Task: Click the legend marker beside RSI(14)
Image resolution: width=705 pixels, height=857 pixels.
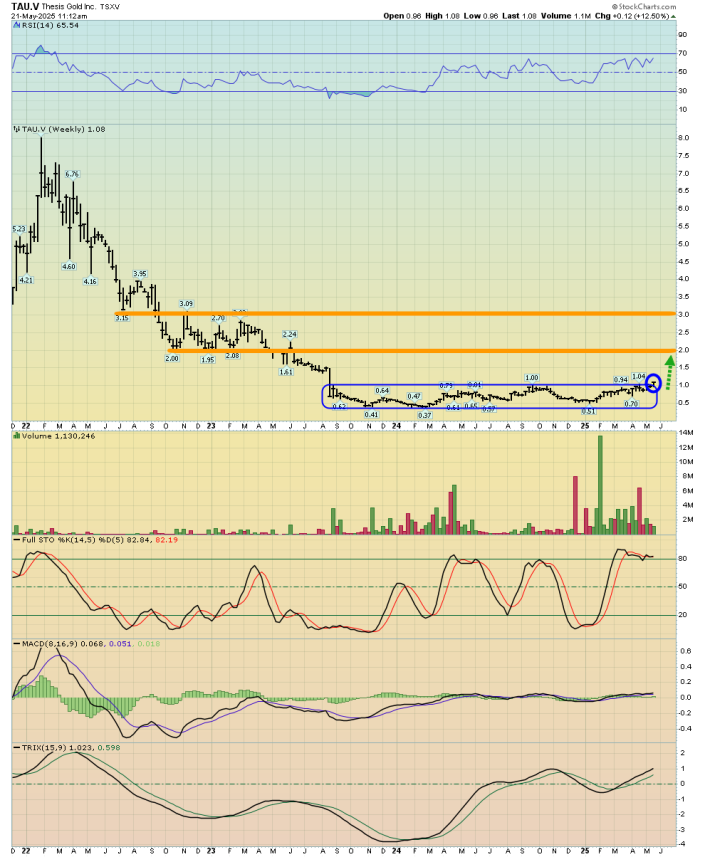Action: (17, 26)
